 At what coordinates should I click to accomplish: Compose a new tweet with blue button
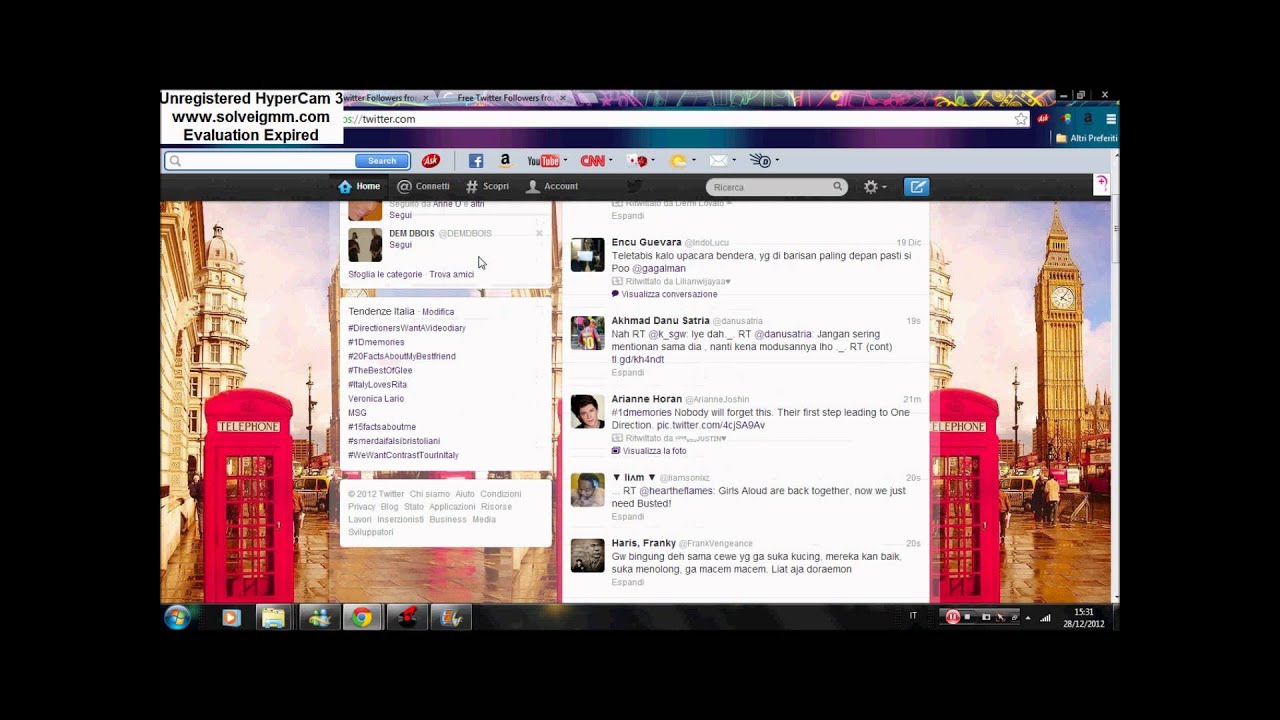[x=917, y=187]
